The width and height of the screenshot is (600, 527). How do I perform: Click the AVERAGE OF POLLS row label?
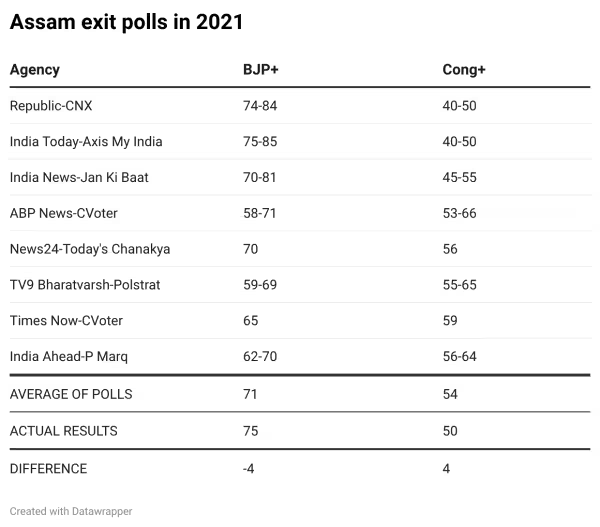71,394
